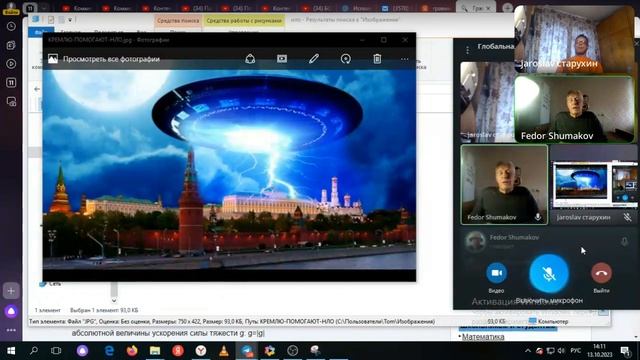640x360 pixels.
Task: Open the 'Файл' tab in Explorer ribbon
Action: point(41,32)
